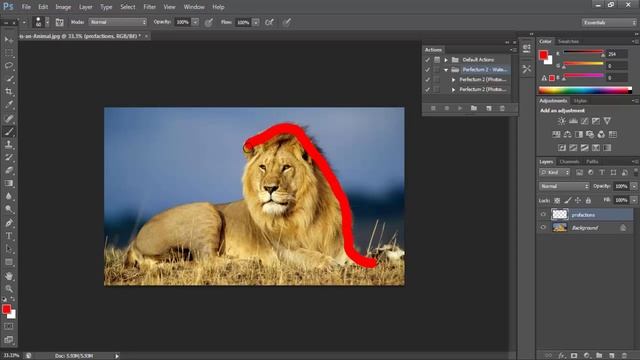Open the layer Fill dropdown arrow
Screen dimensions: 640x360
coord(634,200)
